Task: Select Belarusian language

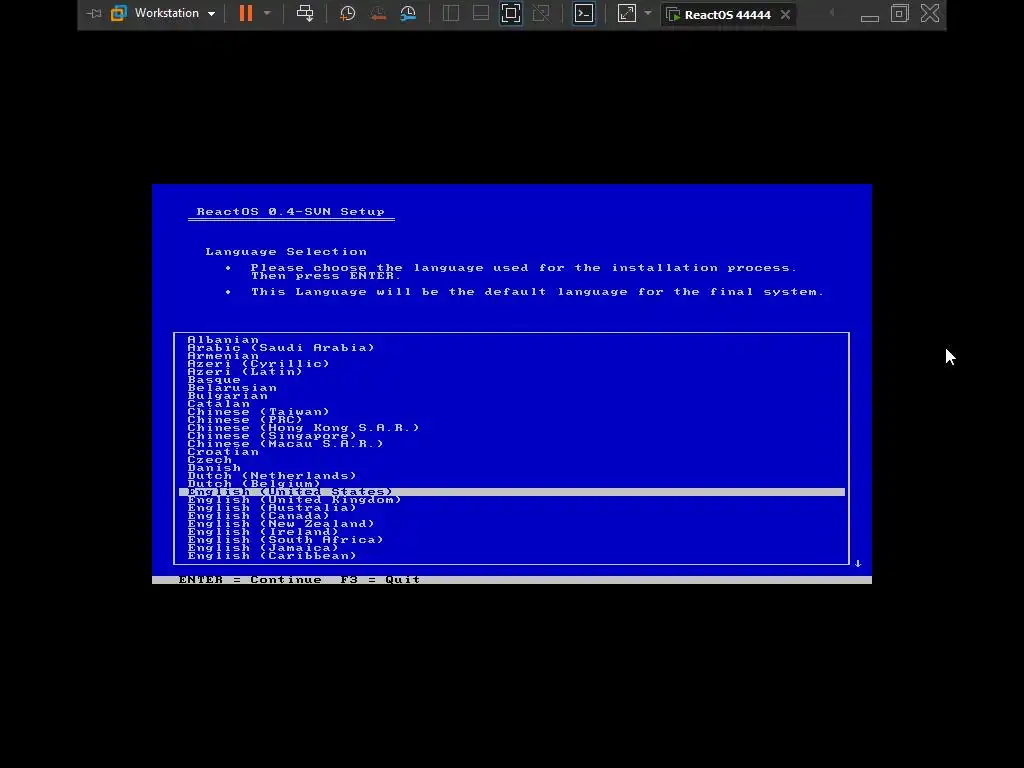Action: pos(232,387)
